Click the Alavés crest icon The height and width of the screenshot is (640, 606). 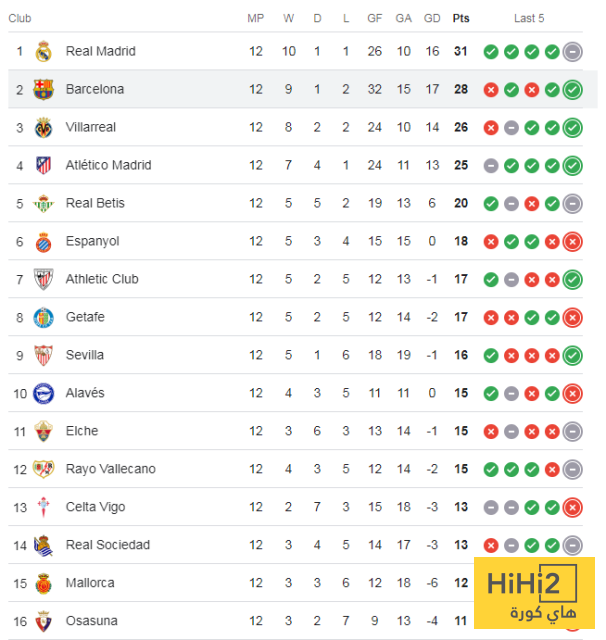coord(43,393)
